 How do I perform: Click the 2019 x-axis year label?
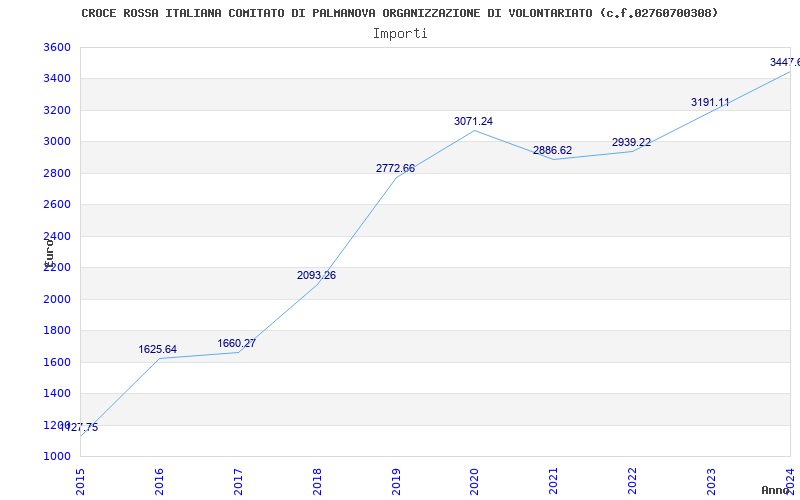point(396,482)
